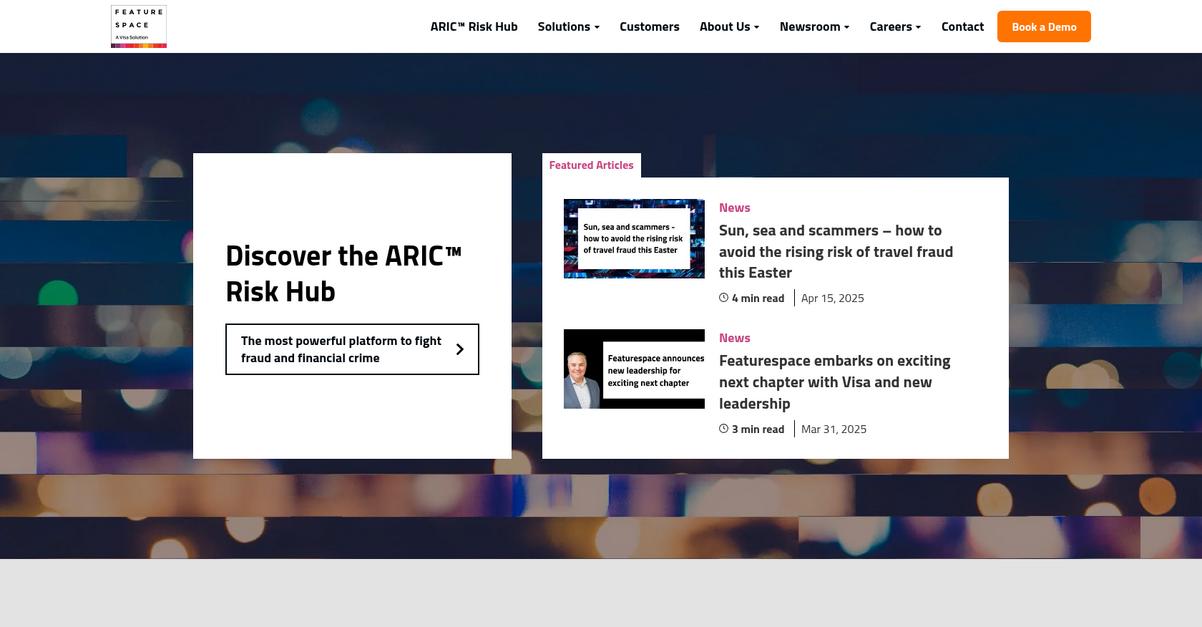The height and width of the screenshot is (627, 1202).
Task: Click the Featurespace logo
Action: (139, 27)
